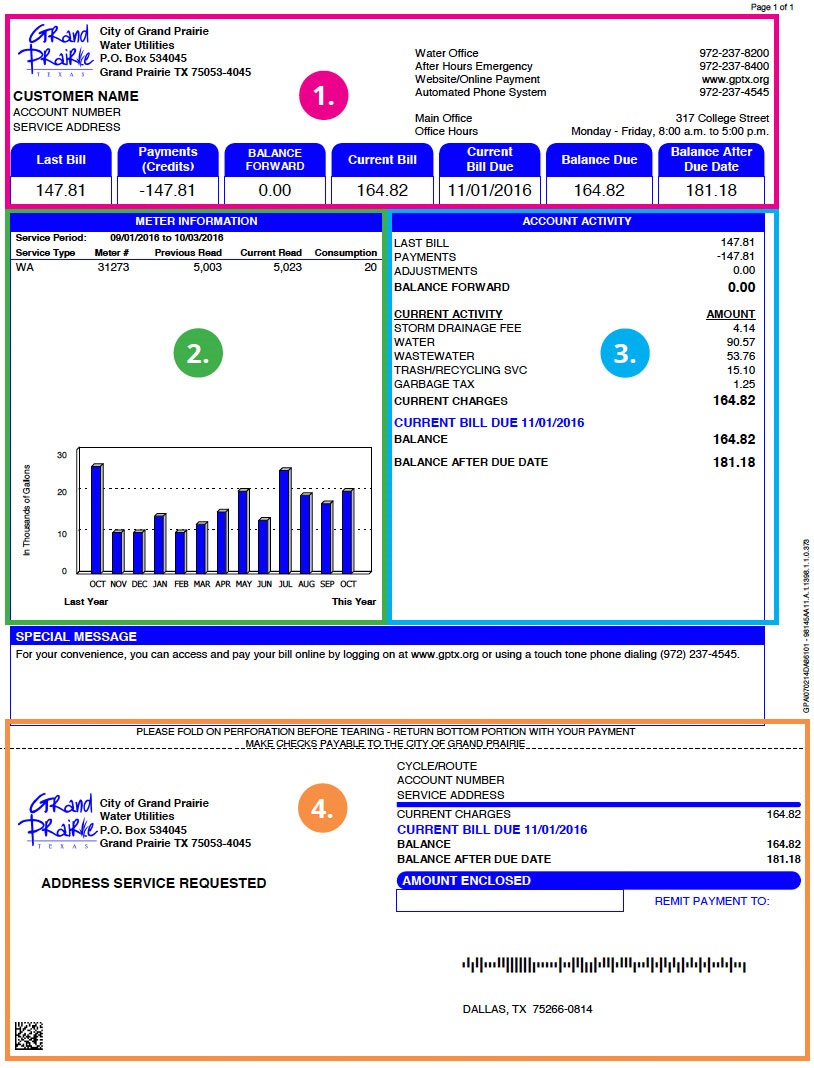Click the www.gptx.org website in the contact list
The width and height of the screenshot is (814, 1068).
[x=735, y=79]
